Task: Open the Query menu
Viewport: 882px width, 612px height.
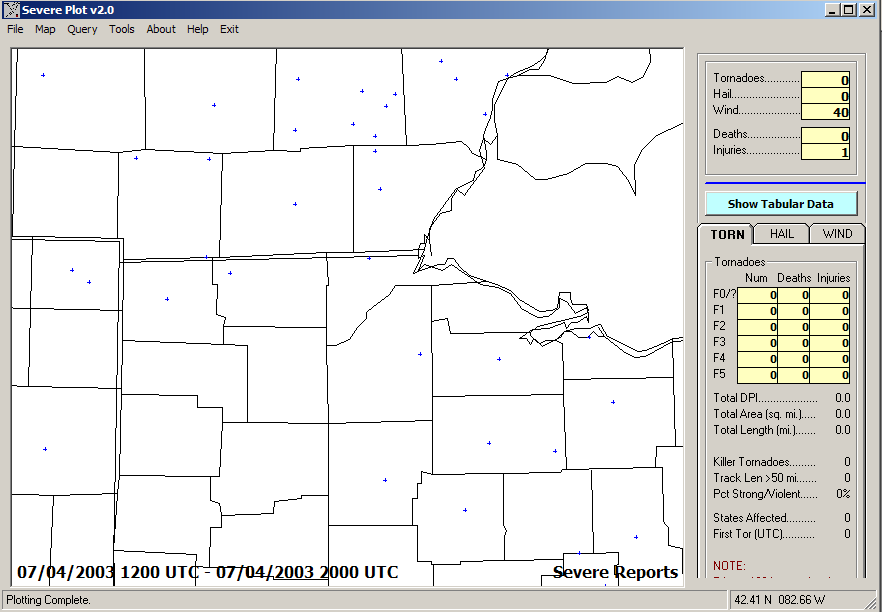Action: point(82,29)
